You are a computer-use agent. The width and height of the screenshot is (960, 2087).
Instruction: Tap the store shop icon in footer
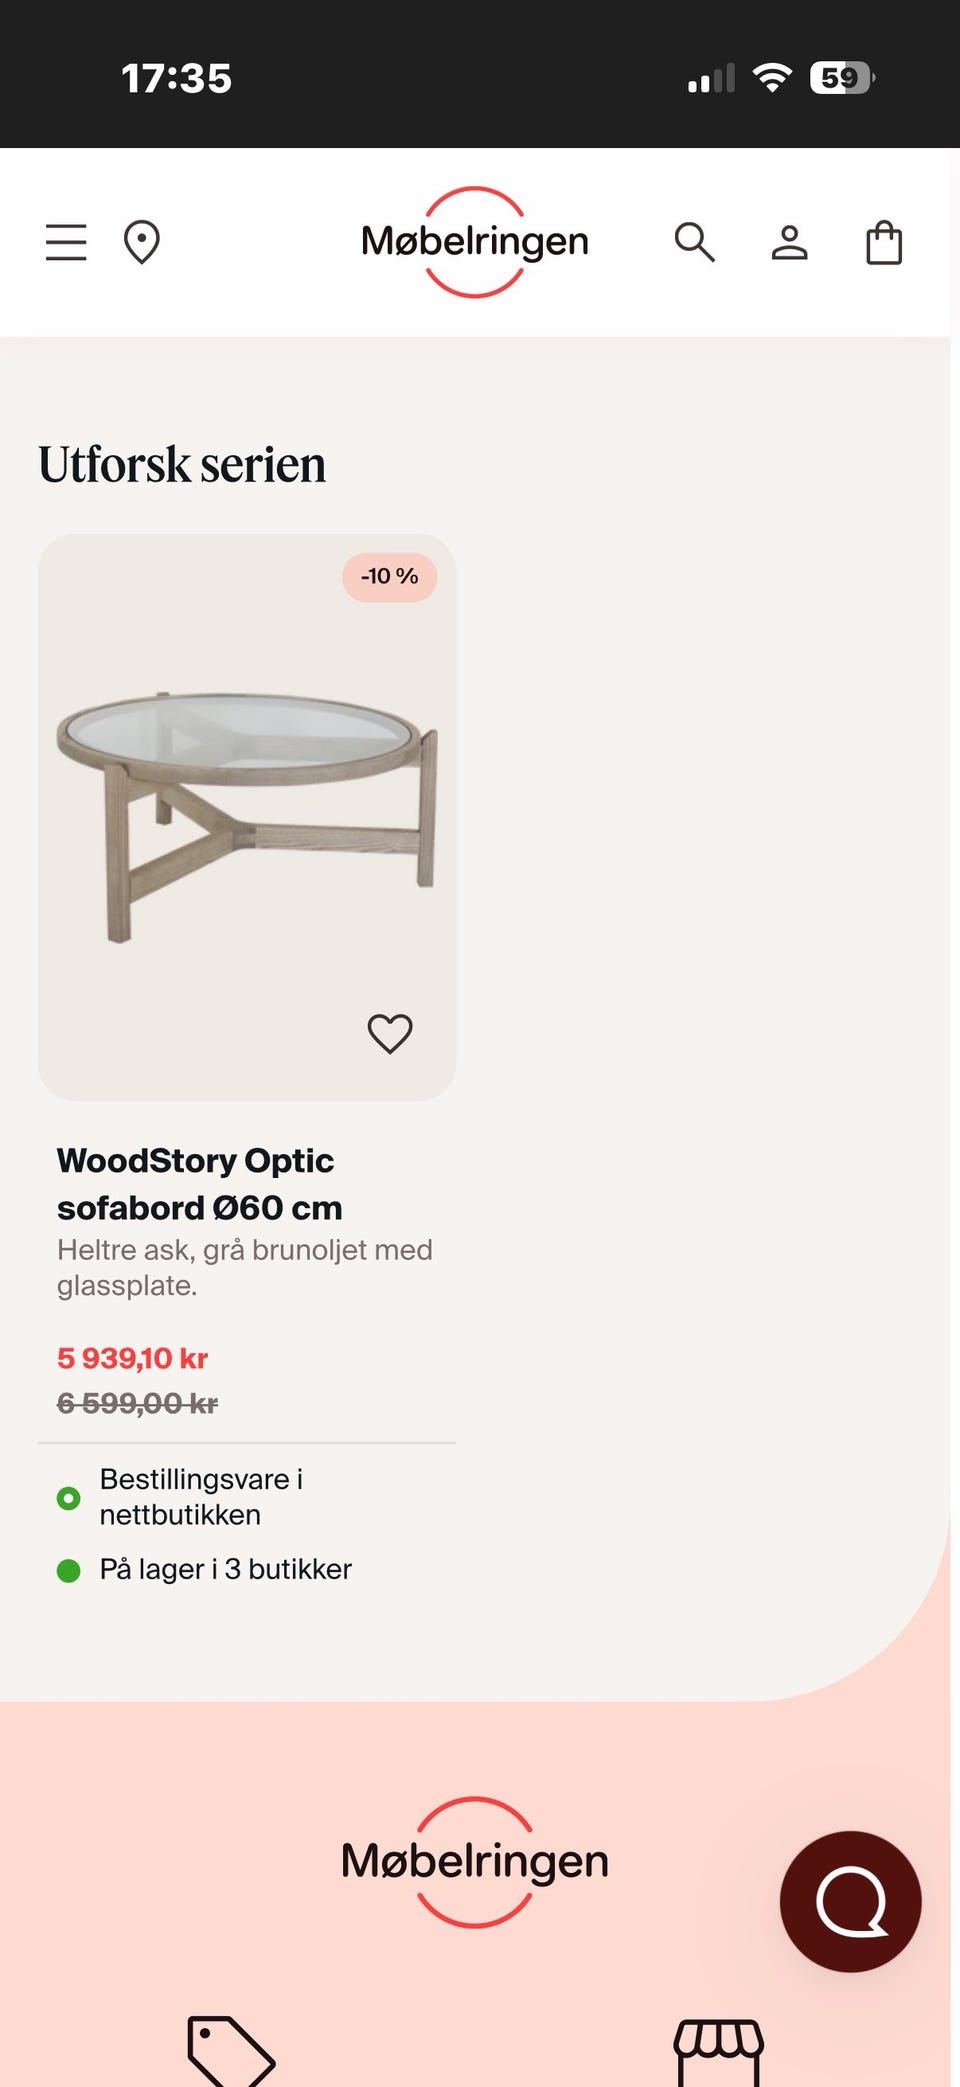pyautogui.click(x=718, y=2052)
